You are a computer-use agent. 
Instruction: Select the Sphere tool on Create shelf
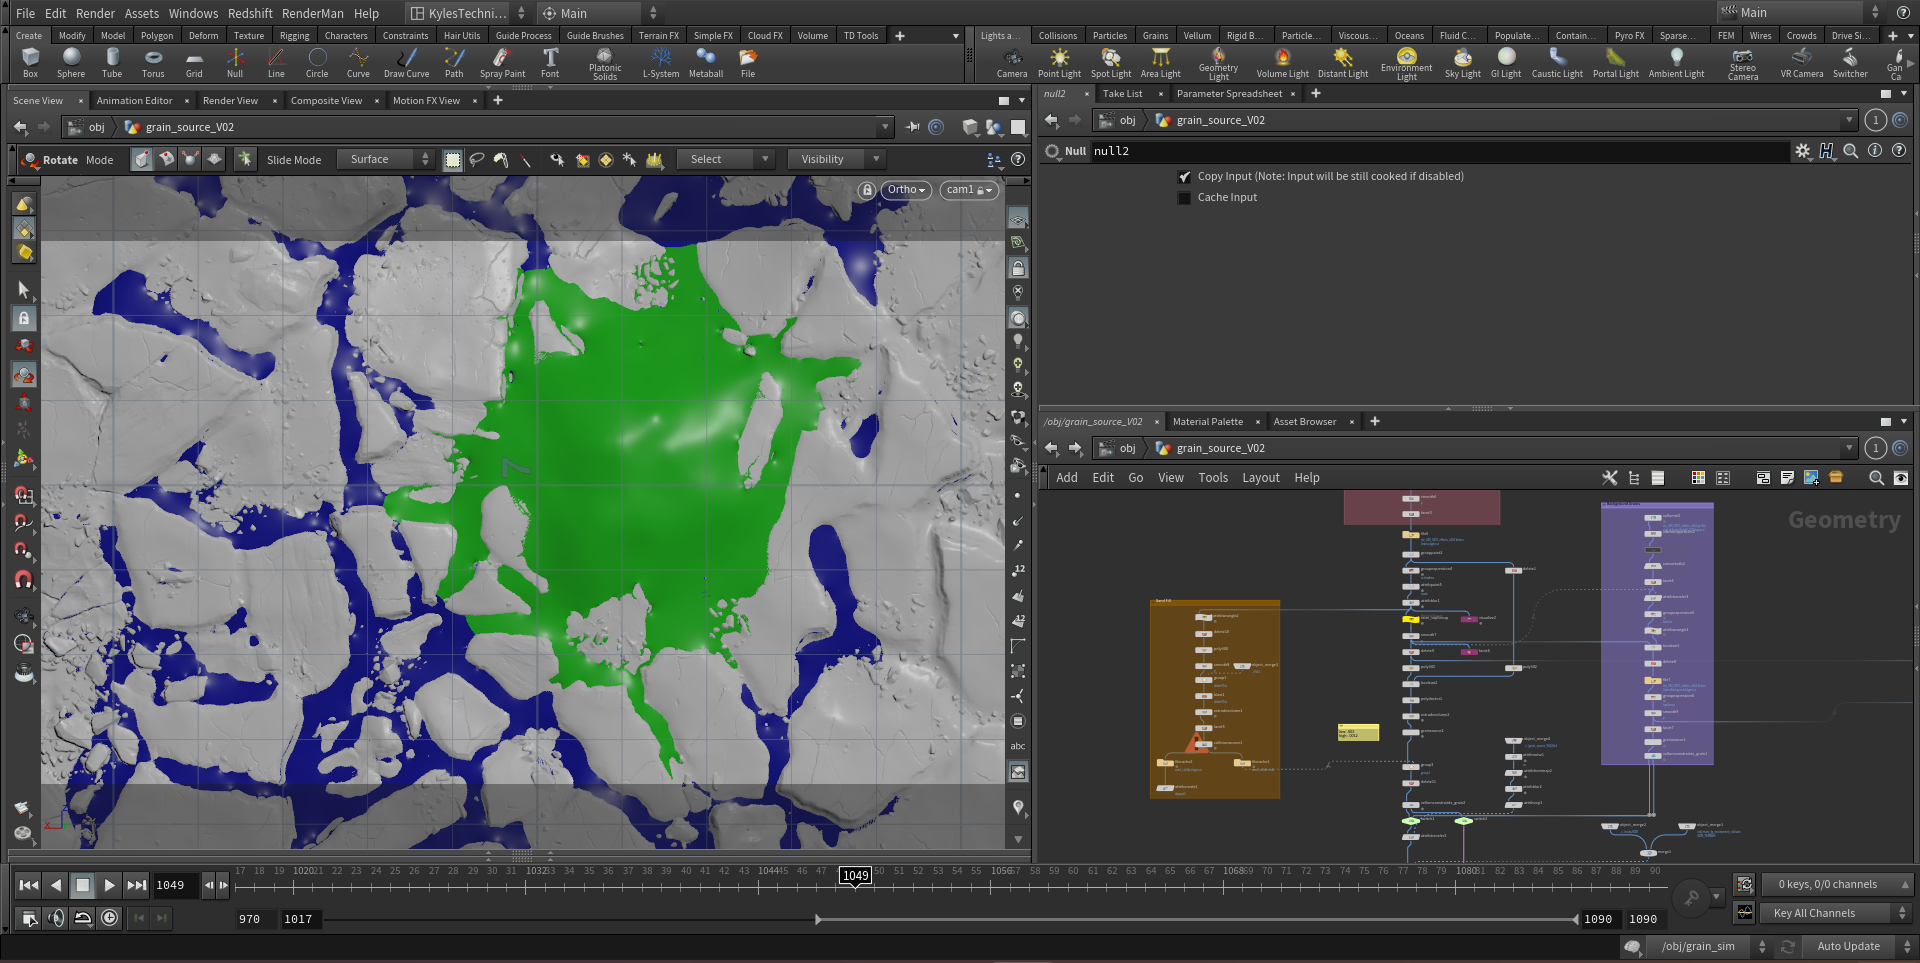click(71, 62)
